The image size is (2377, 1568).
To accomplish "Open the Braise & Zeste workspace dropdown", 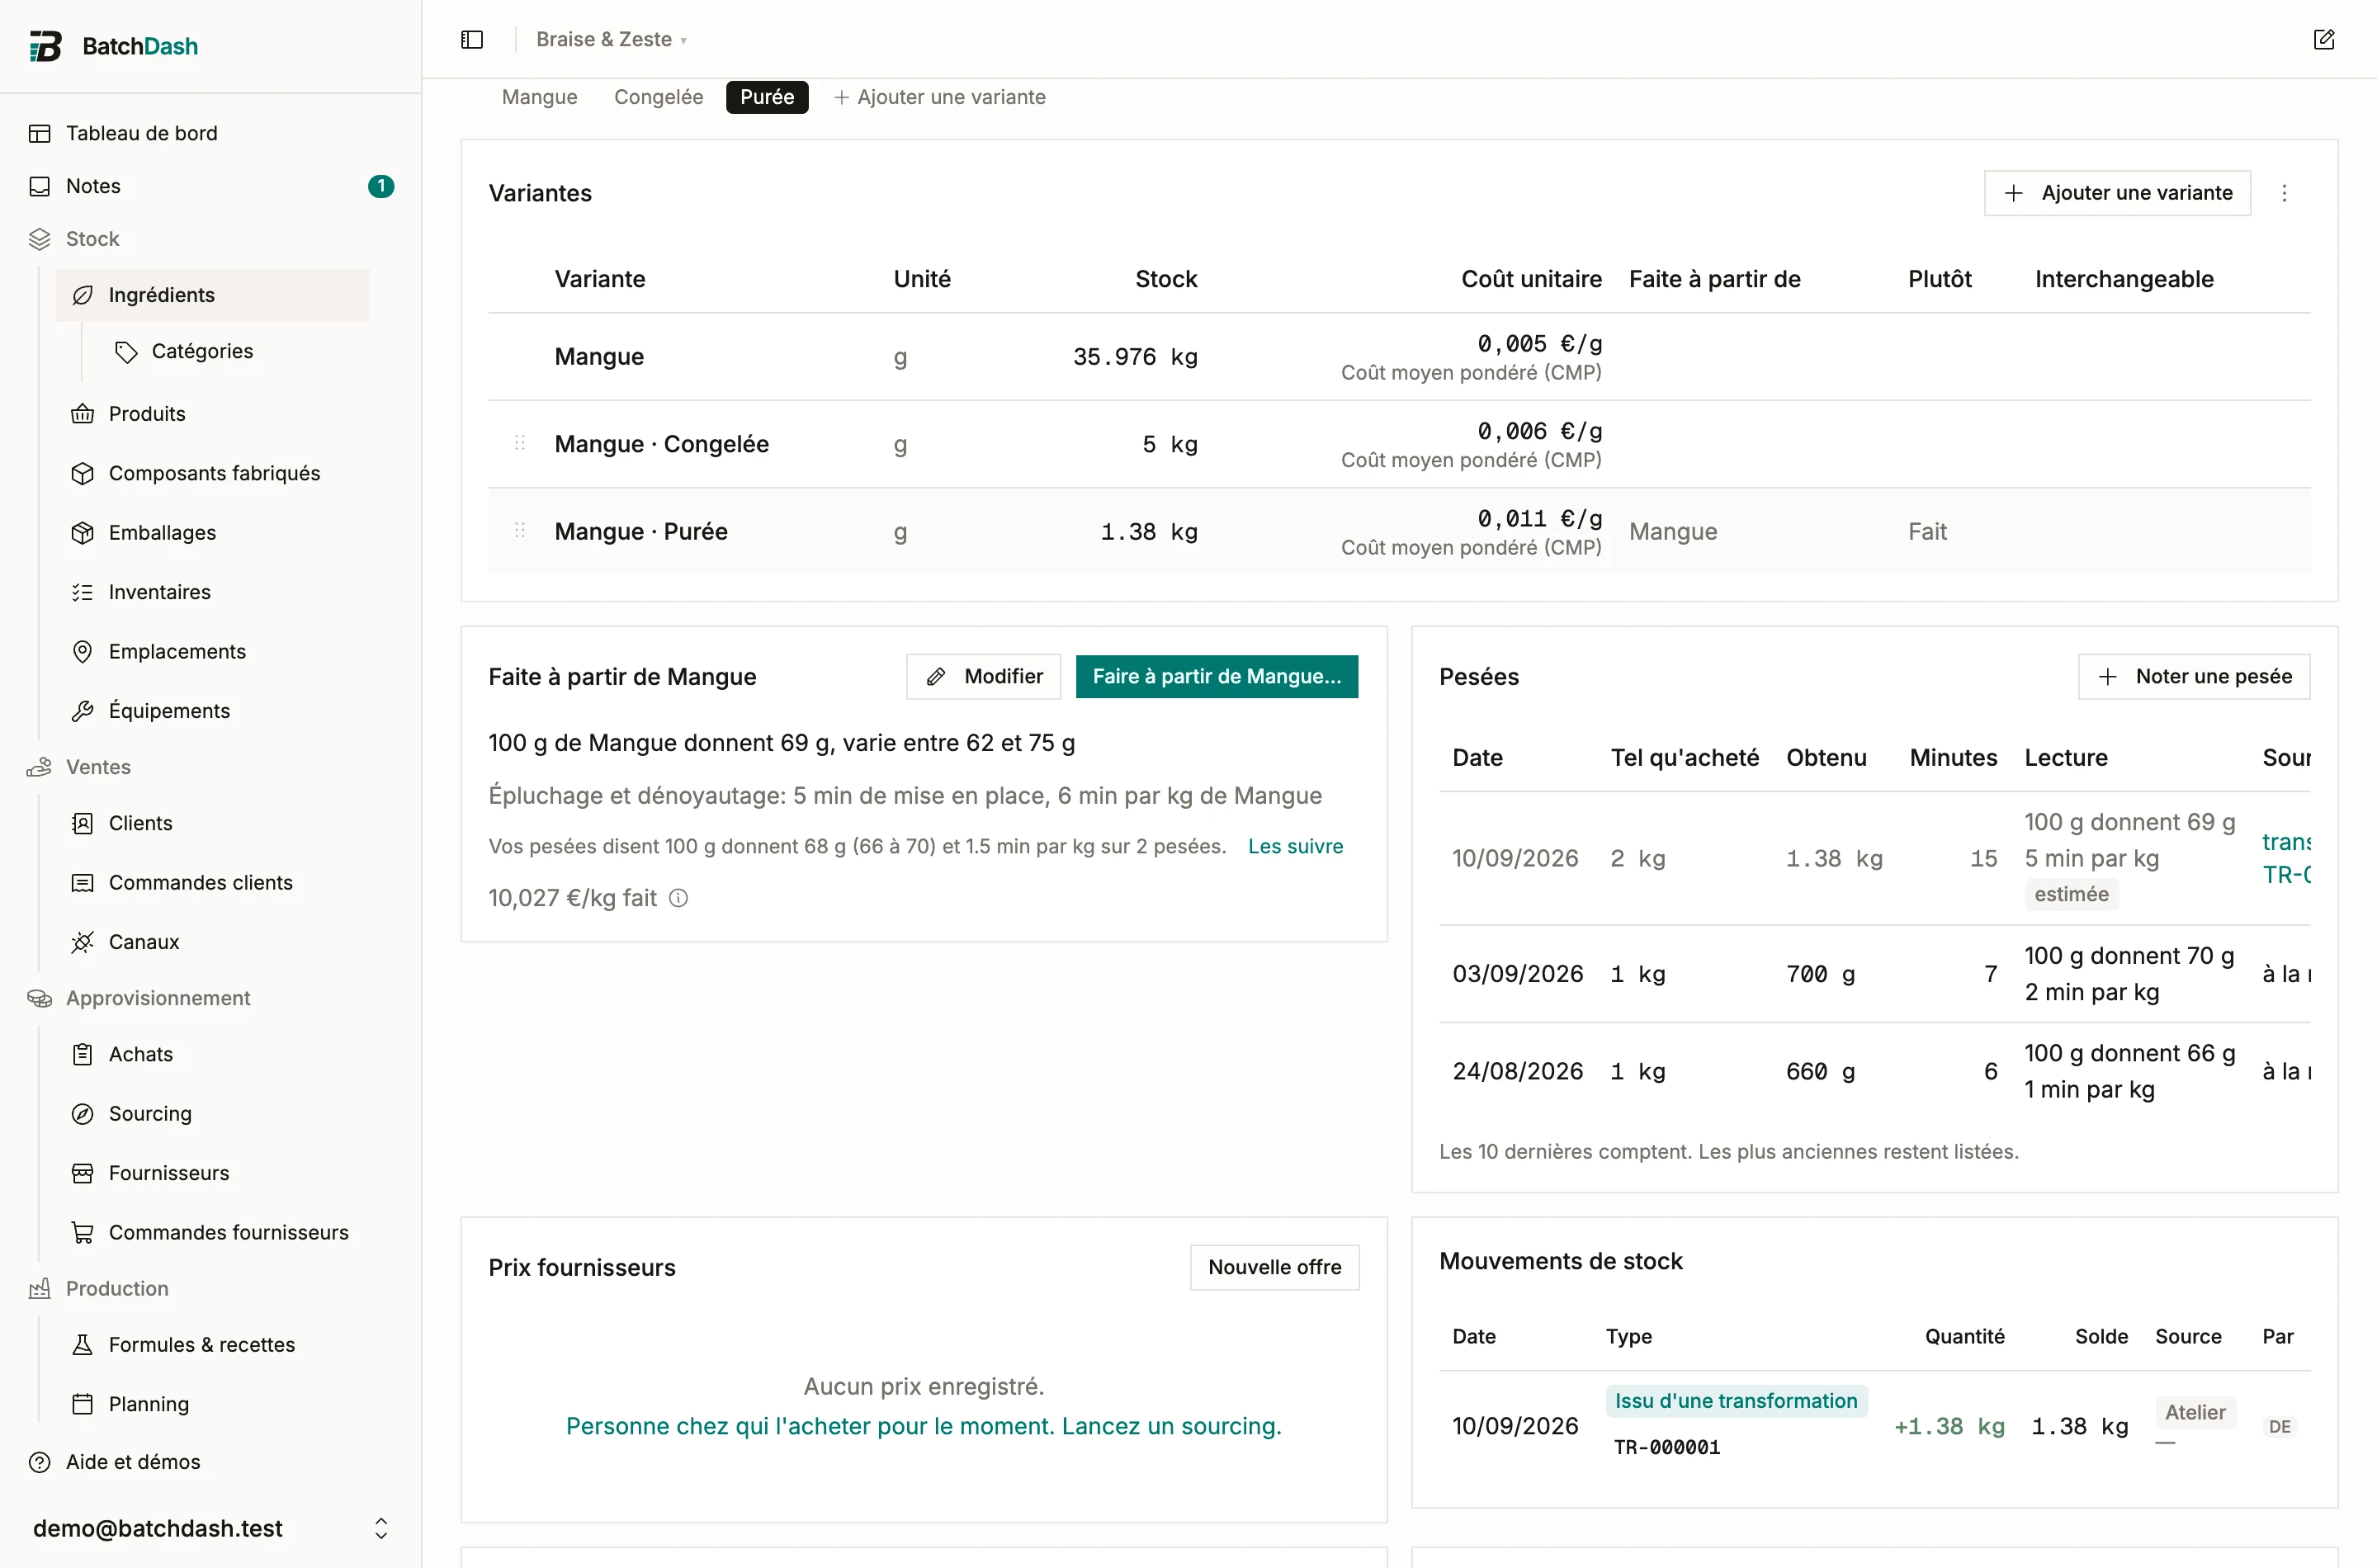I will (x=611, y=39).
